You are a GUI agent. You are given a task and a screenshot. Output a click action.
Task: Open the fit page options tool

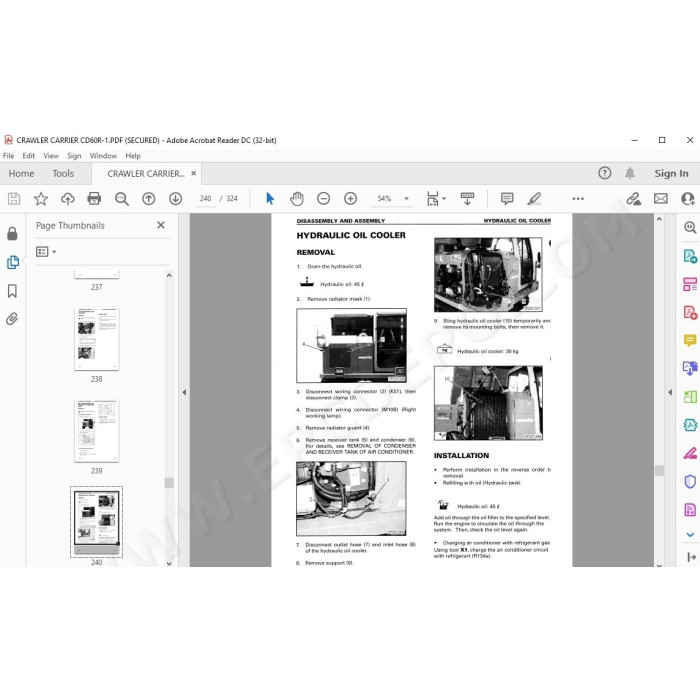click(436, 199)
